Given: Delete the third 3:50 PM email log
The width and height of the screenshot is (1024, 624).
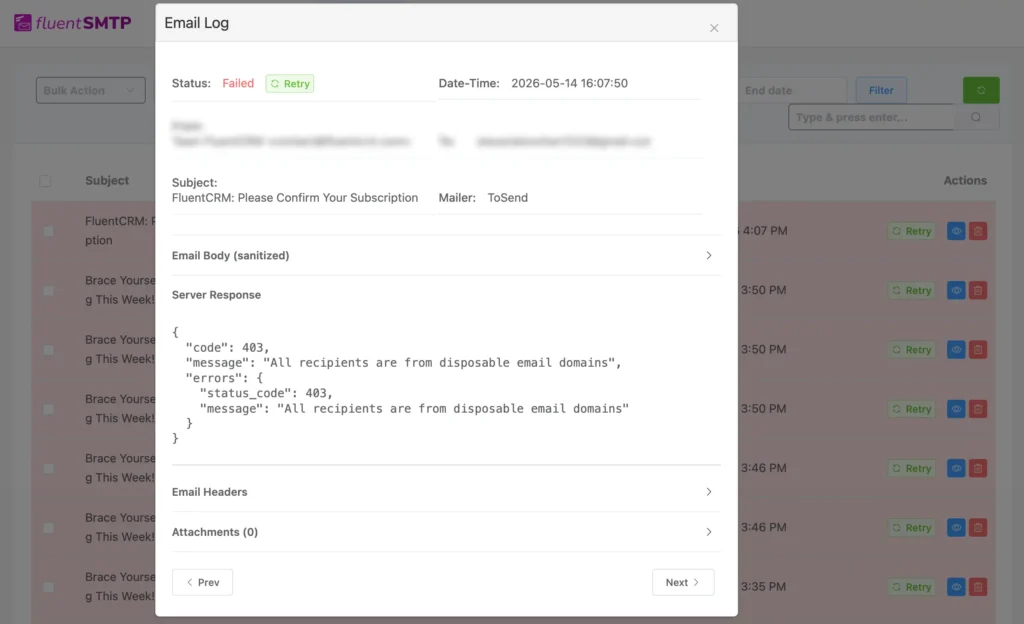Looking at the screenshot, I should (978, 409).
